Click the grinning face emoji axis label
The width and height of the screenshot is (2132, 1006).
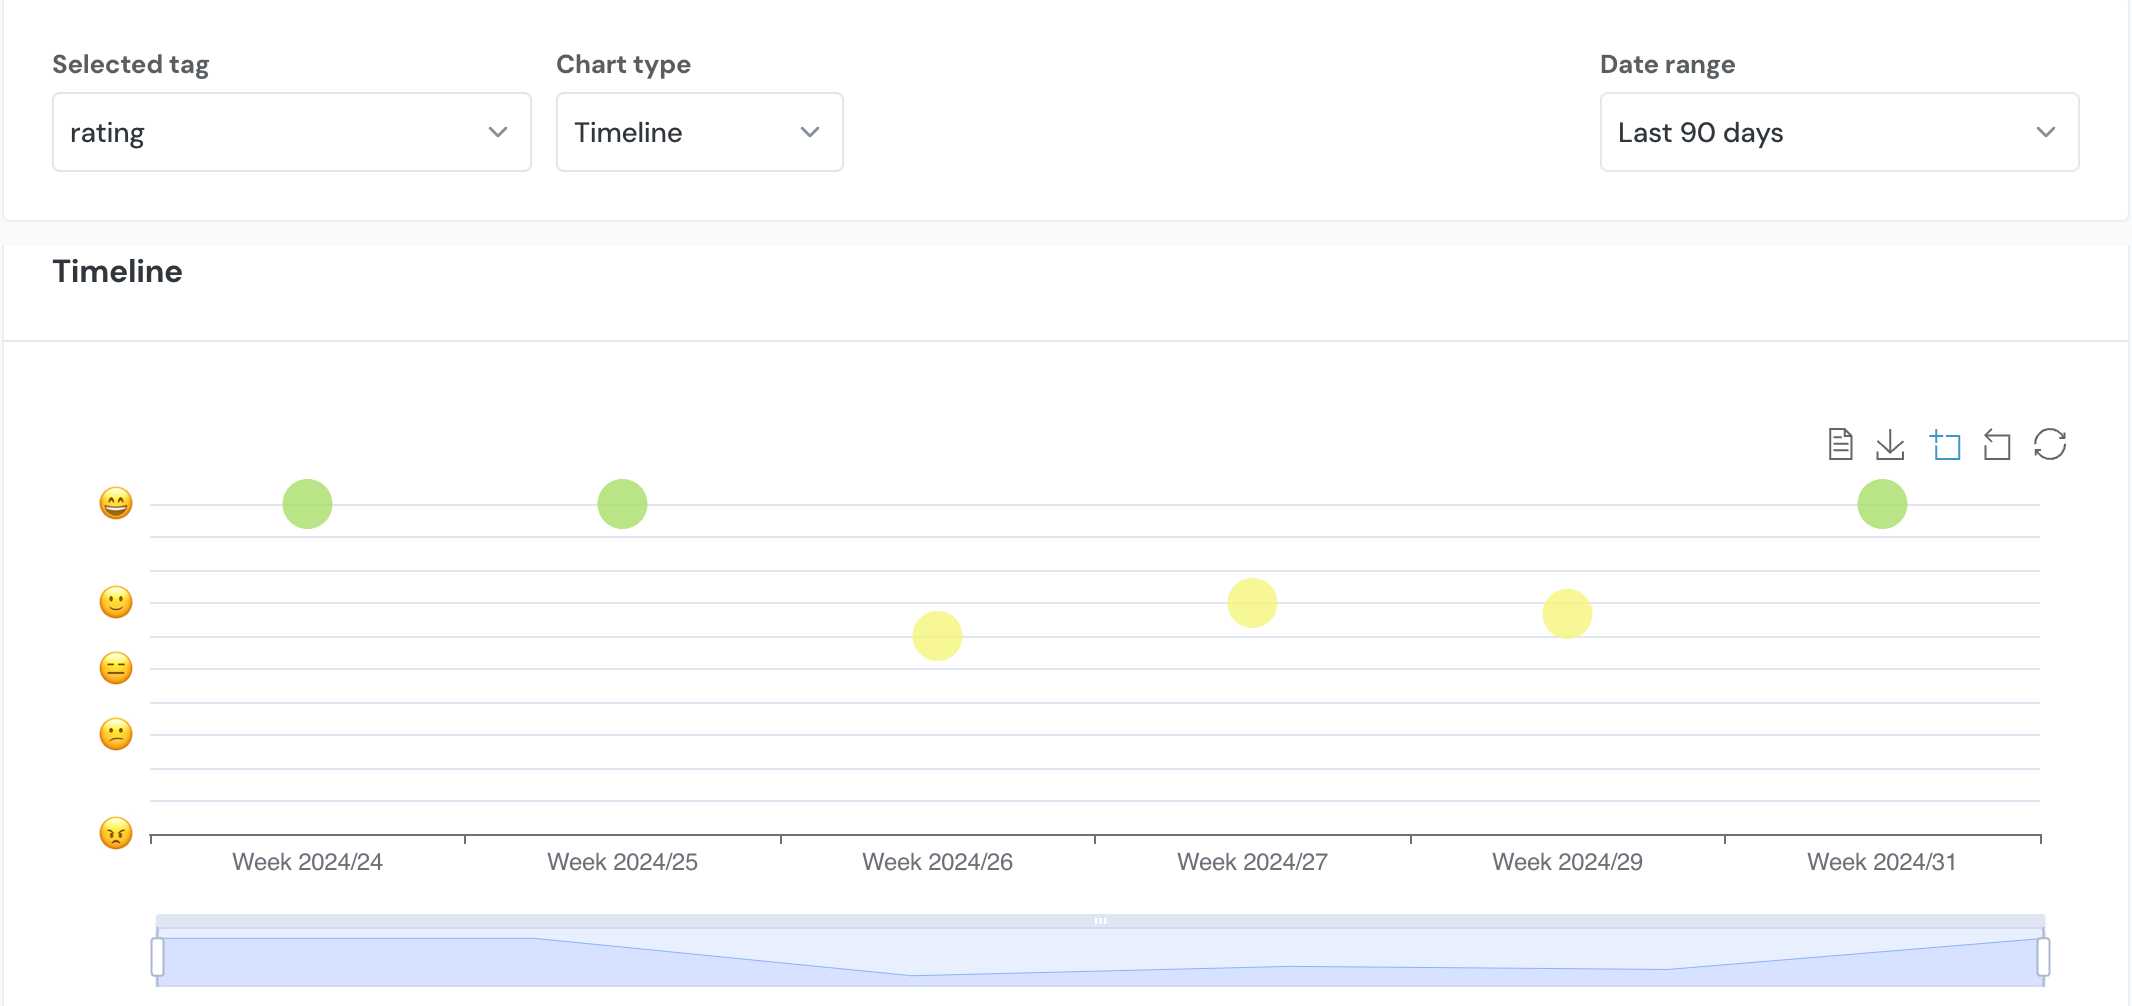click(x=116, y=503)
